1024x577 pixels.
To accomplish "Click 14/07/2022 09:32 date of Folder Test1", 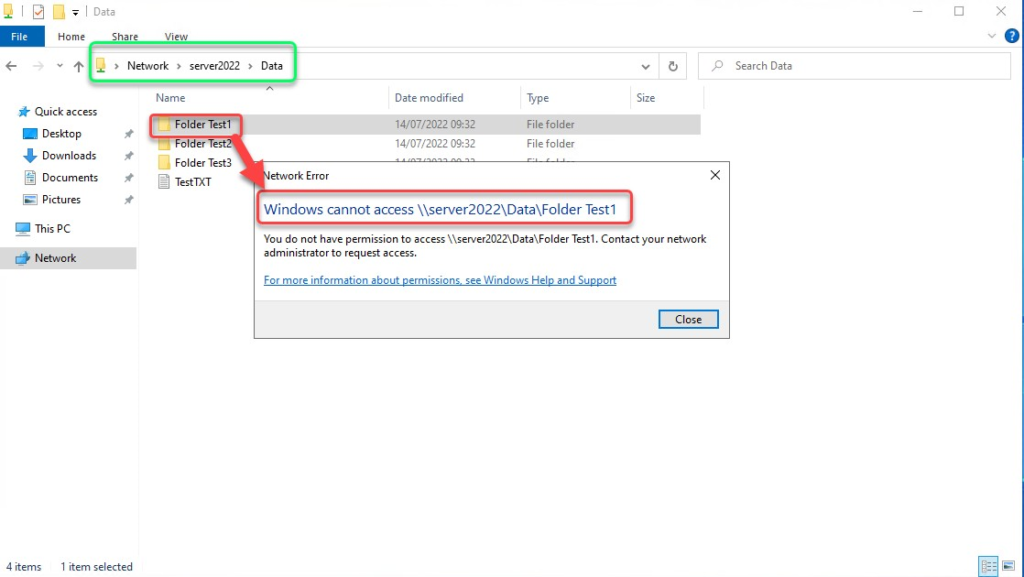I will [x=435, y=124].
